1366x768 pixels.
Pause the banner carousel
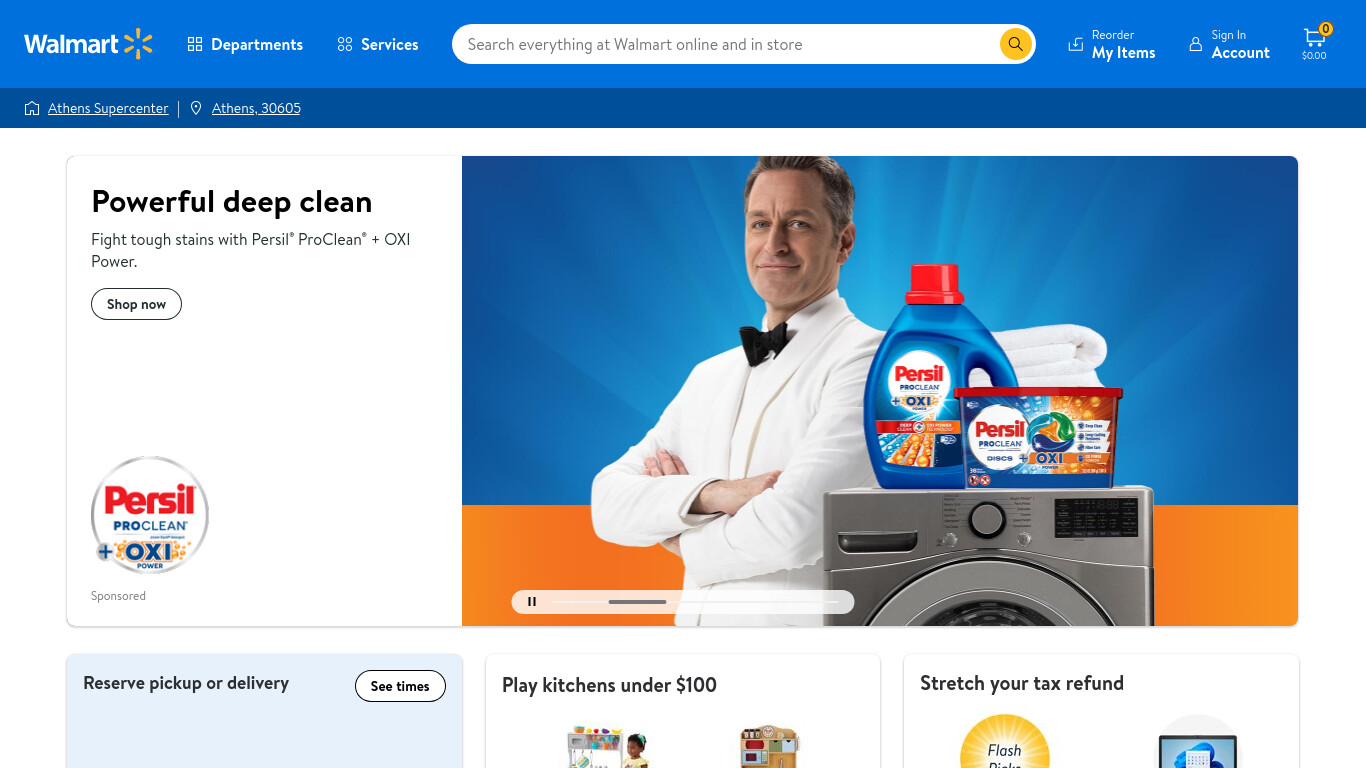532,602
